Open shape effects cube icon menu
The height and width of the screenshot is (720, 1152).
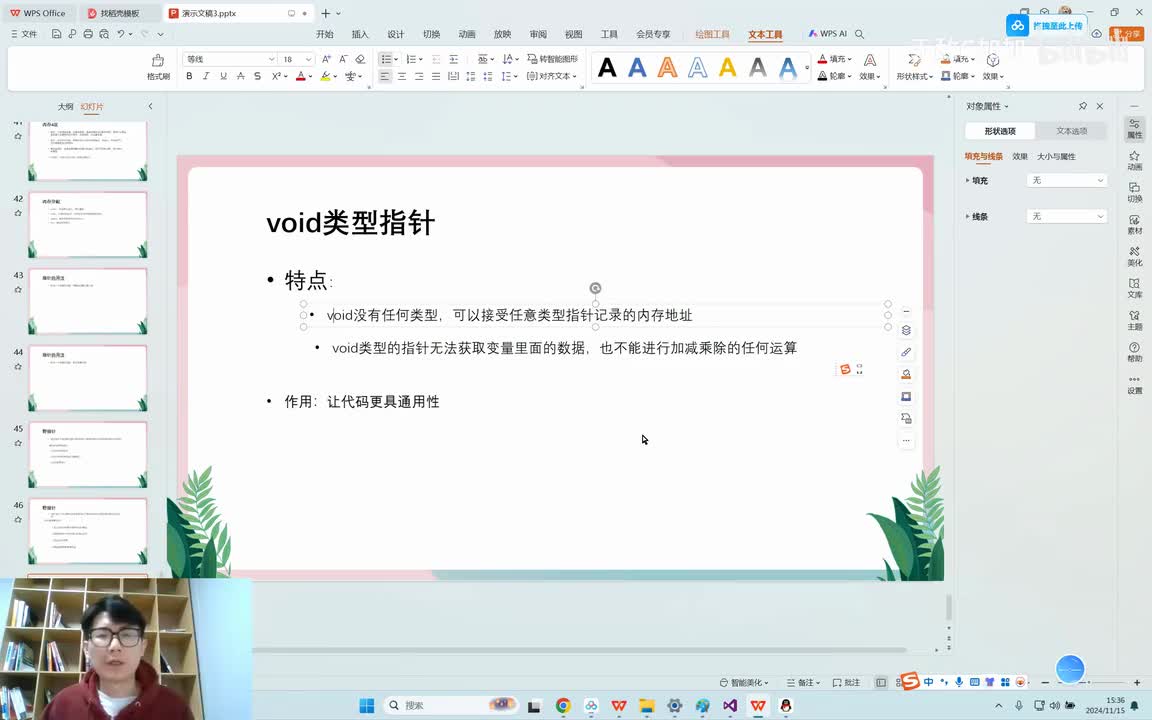pyautogui.click(x=993, y=66)
